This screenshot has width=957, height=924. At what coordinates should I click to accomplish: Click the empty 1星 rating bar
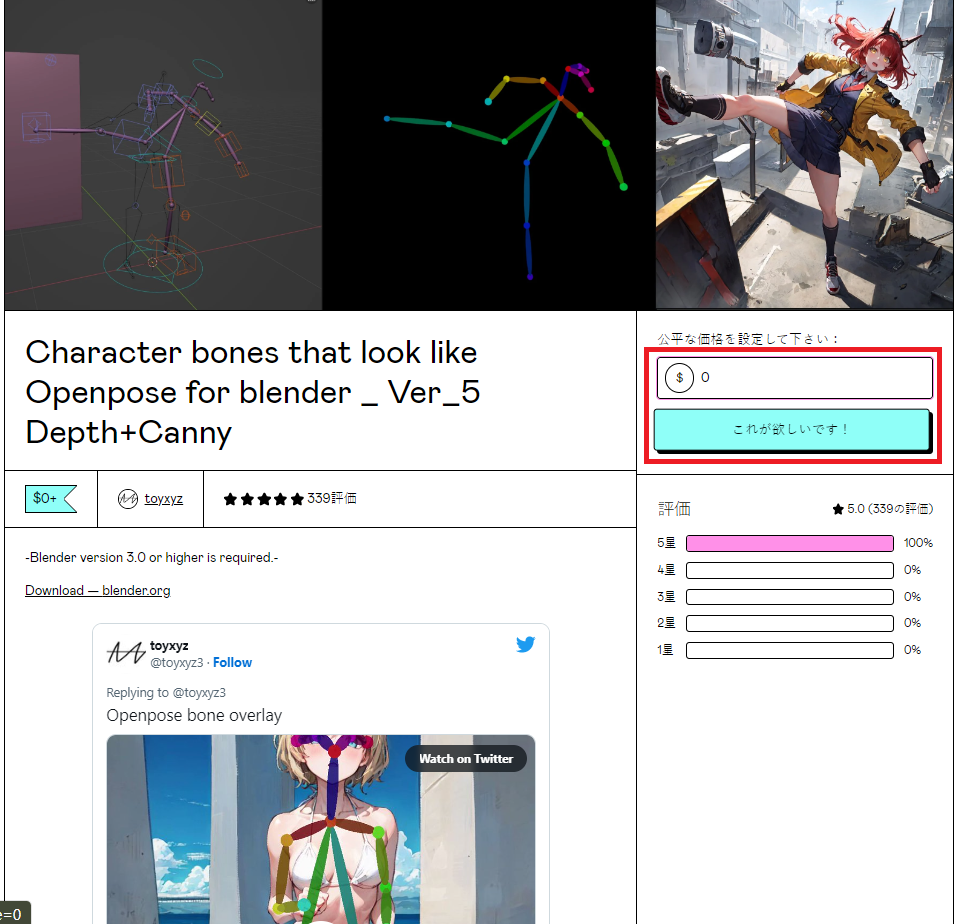[x=790, y=651]
